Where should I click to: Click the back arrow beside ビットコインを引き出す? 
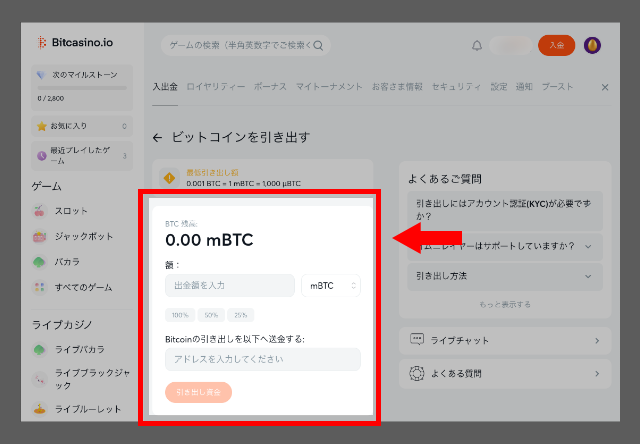tap(157, 136)
